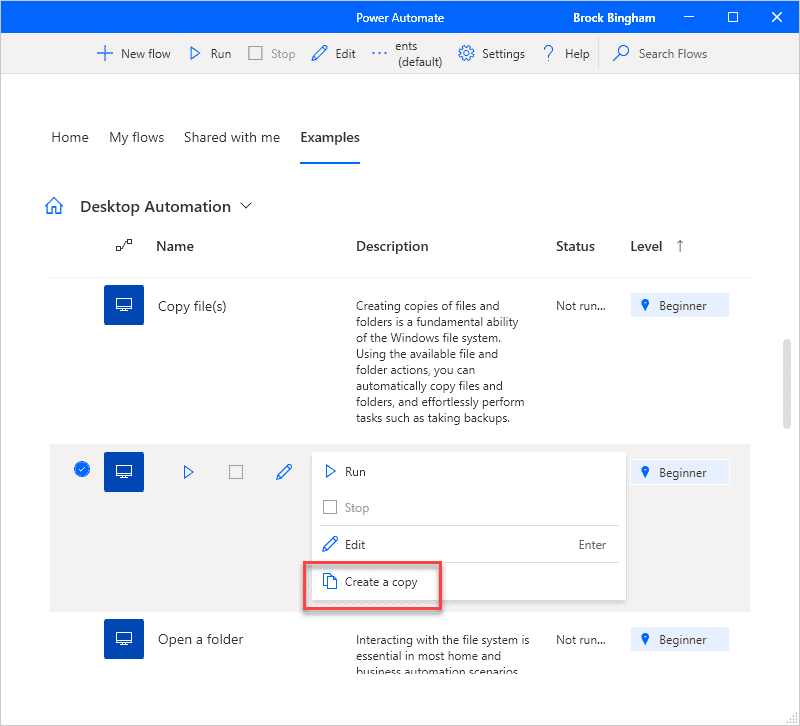Click the inline Run play icon on the selected row
The width and height of the screenshot is (800, 726).
[188, 471]
